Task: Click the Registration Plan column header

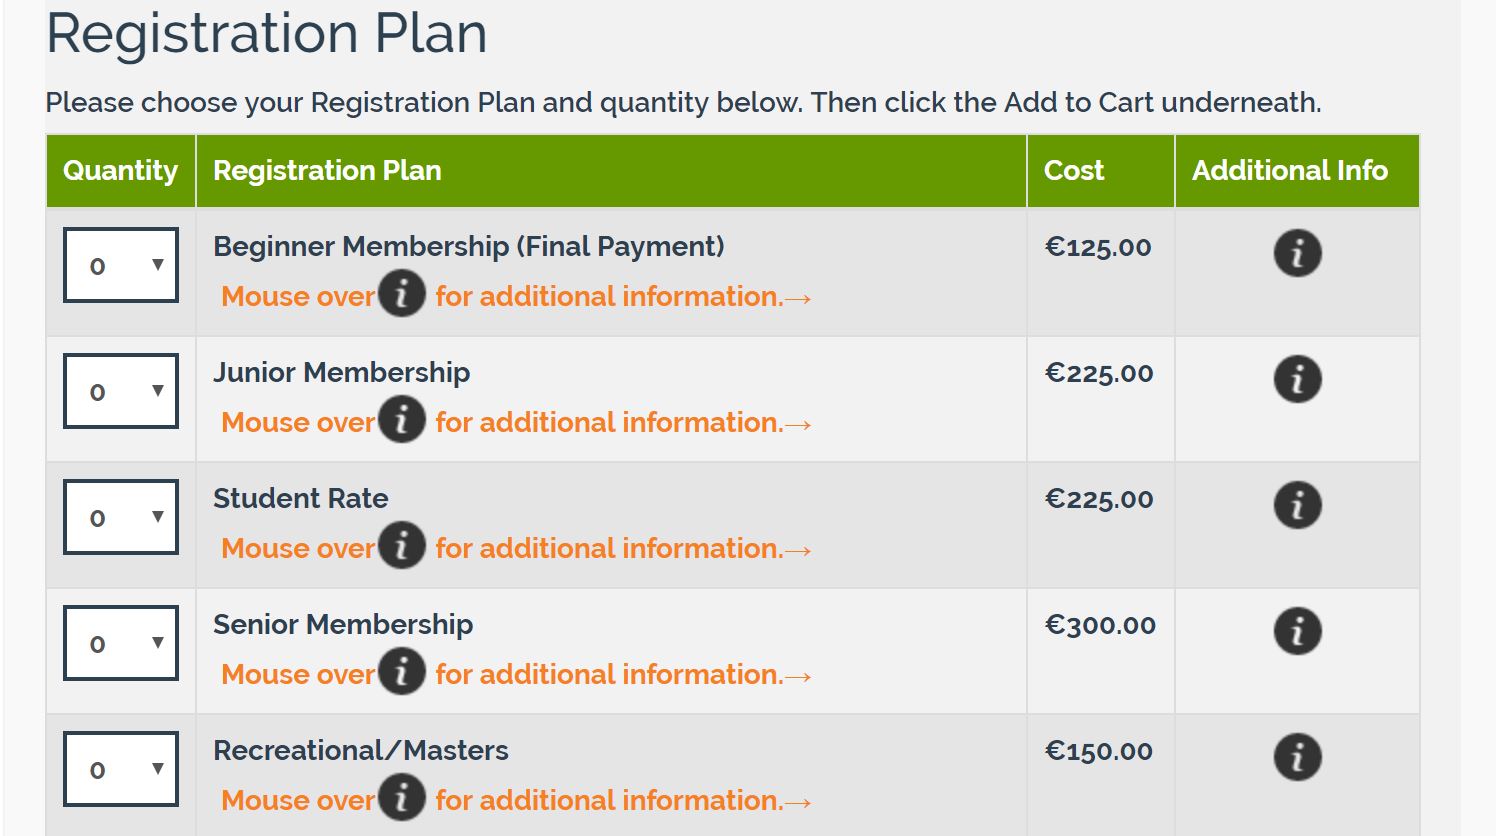Action: click(x=327, y=171)
